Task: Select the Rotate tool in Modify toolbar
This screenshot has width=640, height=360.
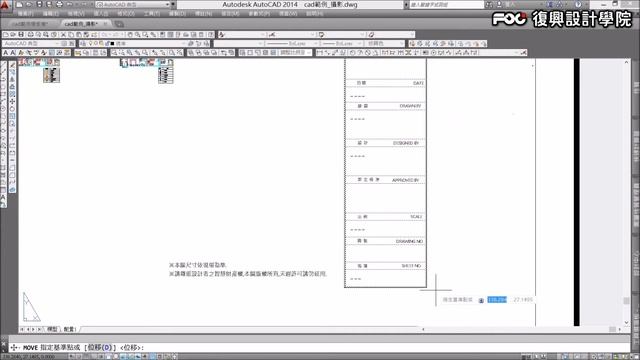Action: (x=12, y=109)
